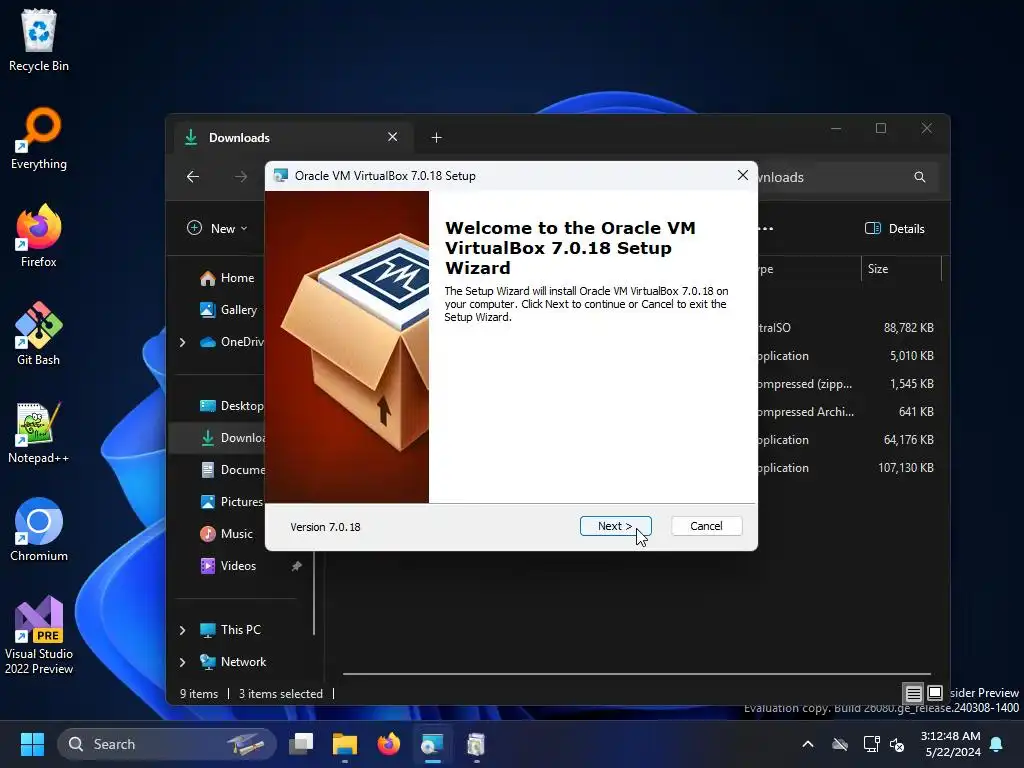The height and width of the screenshot is (768, 1024).
Task: Open the Recycle Bin desktop icon
Action: pos(39,40)
